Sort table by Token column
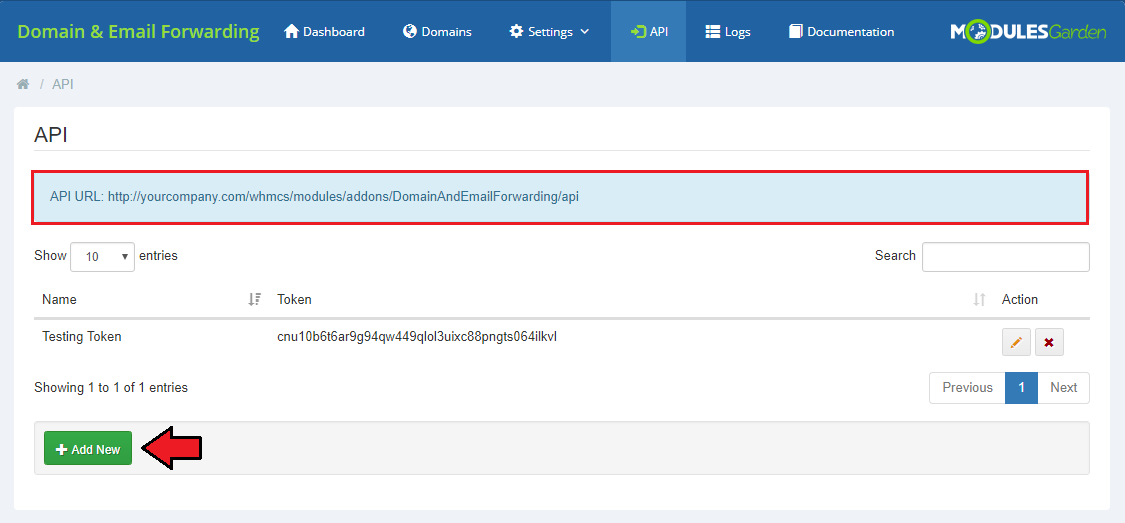1125x523 pixels. pyautogui.click(x=631, y=300)
